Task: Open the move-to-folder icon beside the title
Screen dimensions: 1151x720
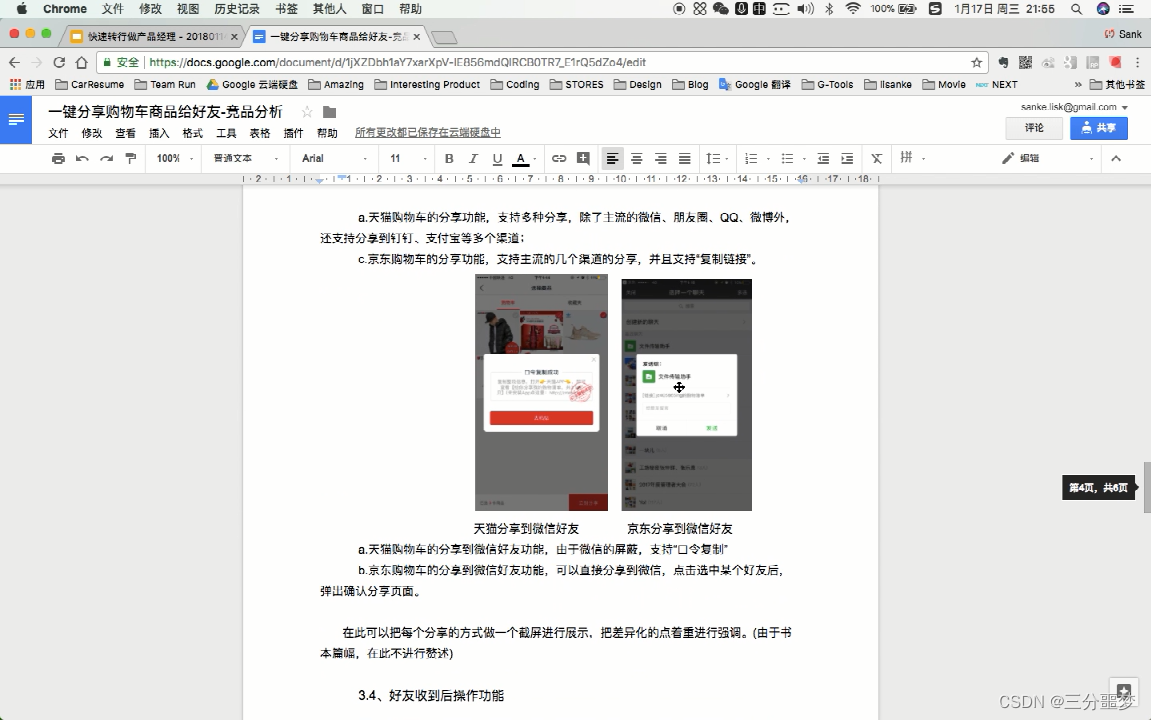Action: pyautogui.click(x=330, y=112)
